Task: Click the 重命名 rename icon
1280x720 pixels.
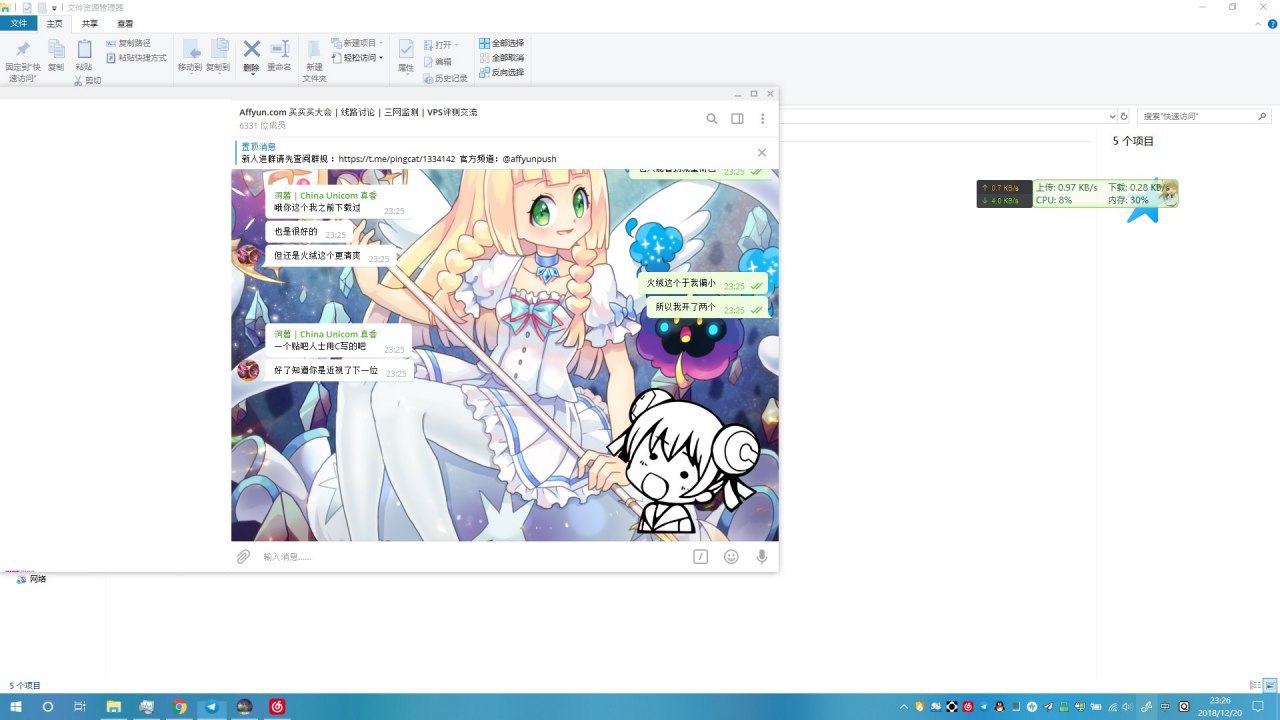Action: tap(279, 49)
